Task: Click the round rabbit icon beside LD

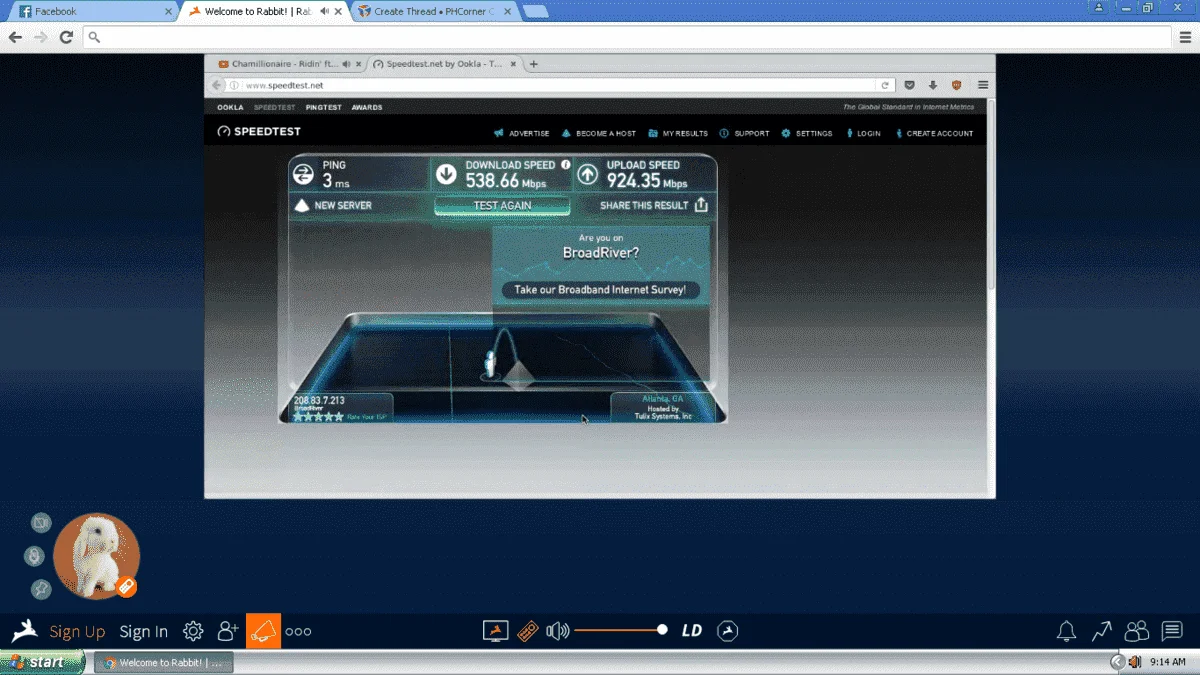Action: [728, 631]
